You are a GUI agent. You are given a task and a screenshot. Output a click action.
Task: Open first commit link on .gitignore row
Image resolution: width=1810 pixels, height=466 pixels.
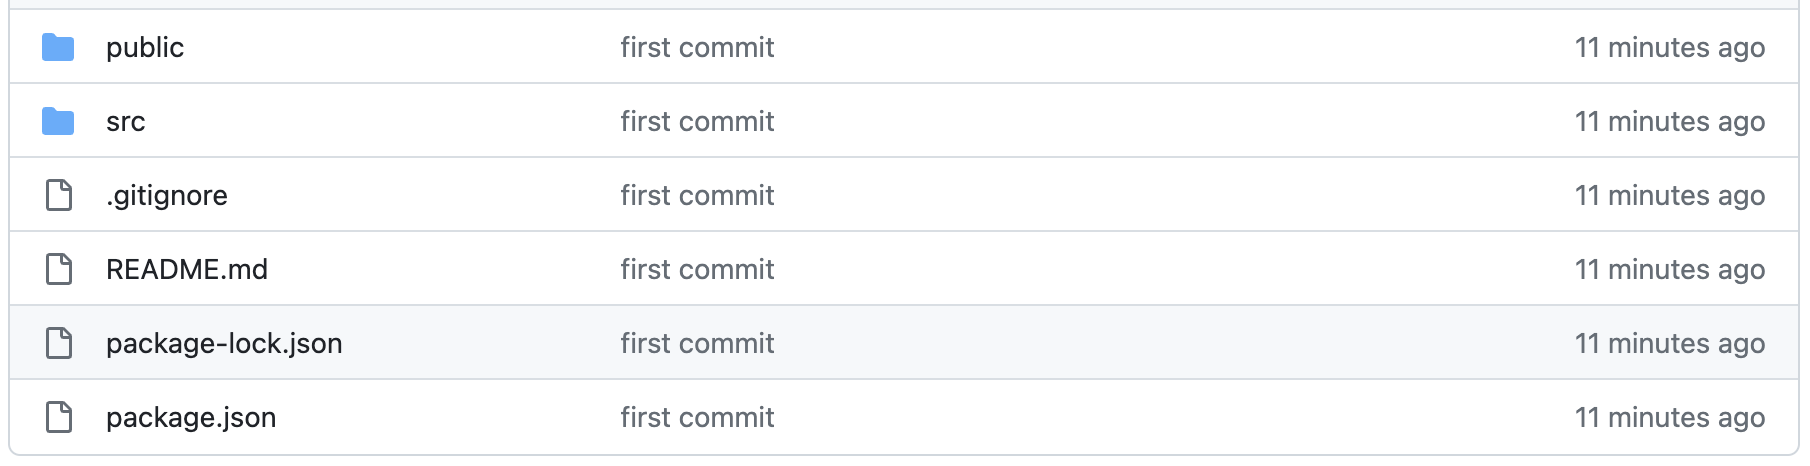click(x=697, y=195)
